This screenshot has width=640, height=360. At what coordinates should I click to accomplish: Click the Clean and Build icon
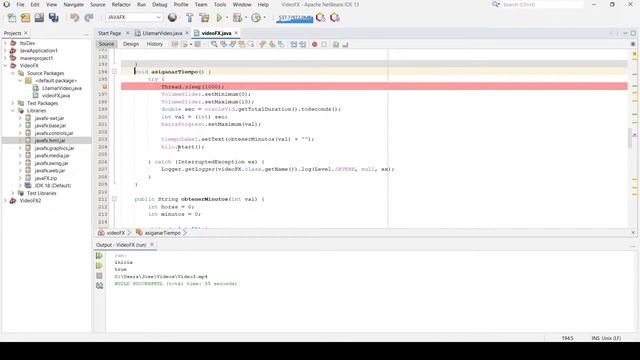(204, 18)
